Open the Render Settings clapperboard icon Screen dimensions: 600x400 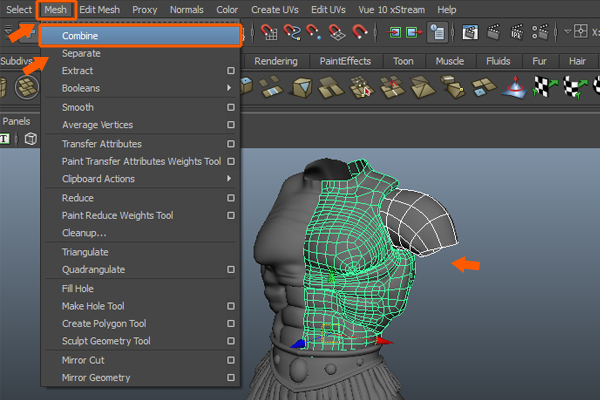pos(541,32)
